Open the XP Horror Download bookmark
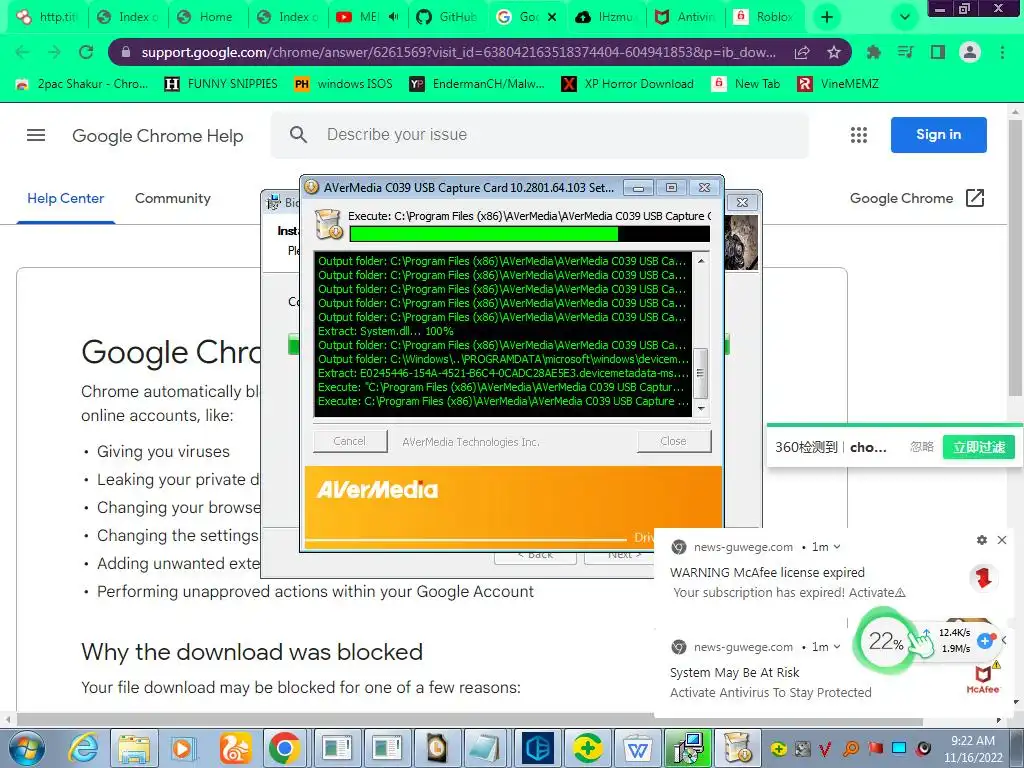Screen dimensions: 1024x768 pos(628,84)
